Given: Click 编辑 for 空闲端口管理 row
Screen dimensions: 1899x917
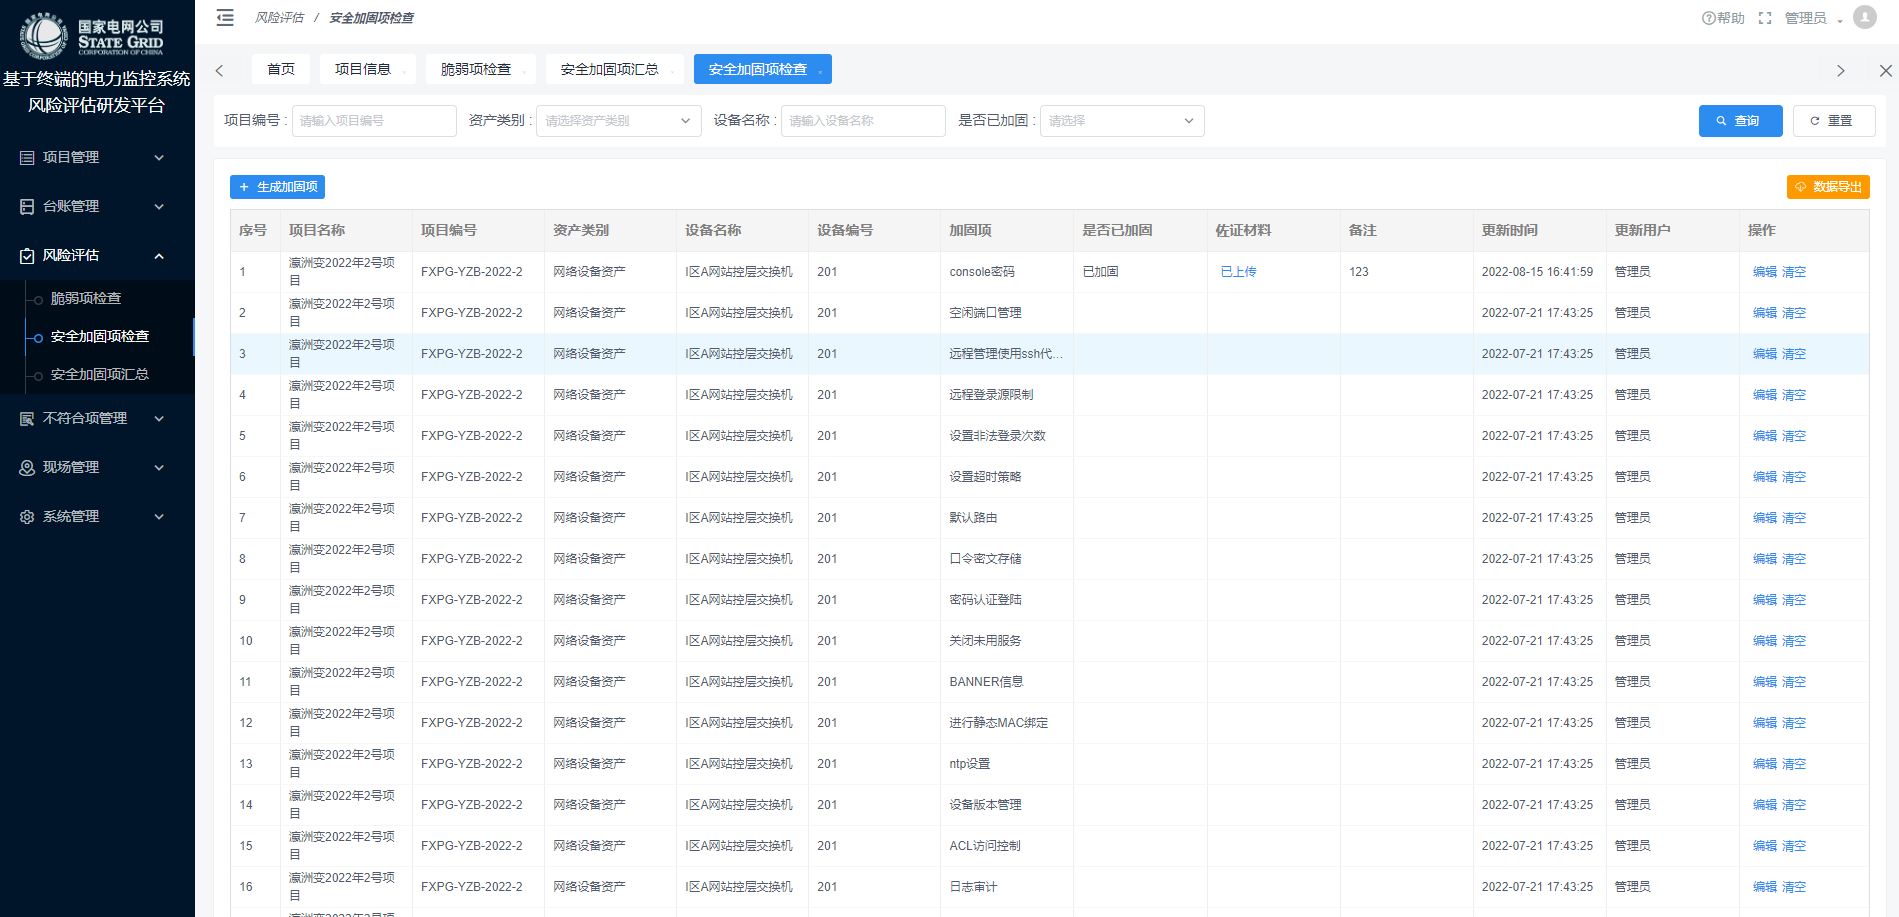Looking at the screenshot, I should tap(1765, 313).
